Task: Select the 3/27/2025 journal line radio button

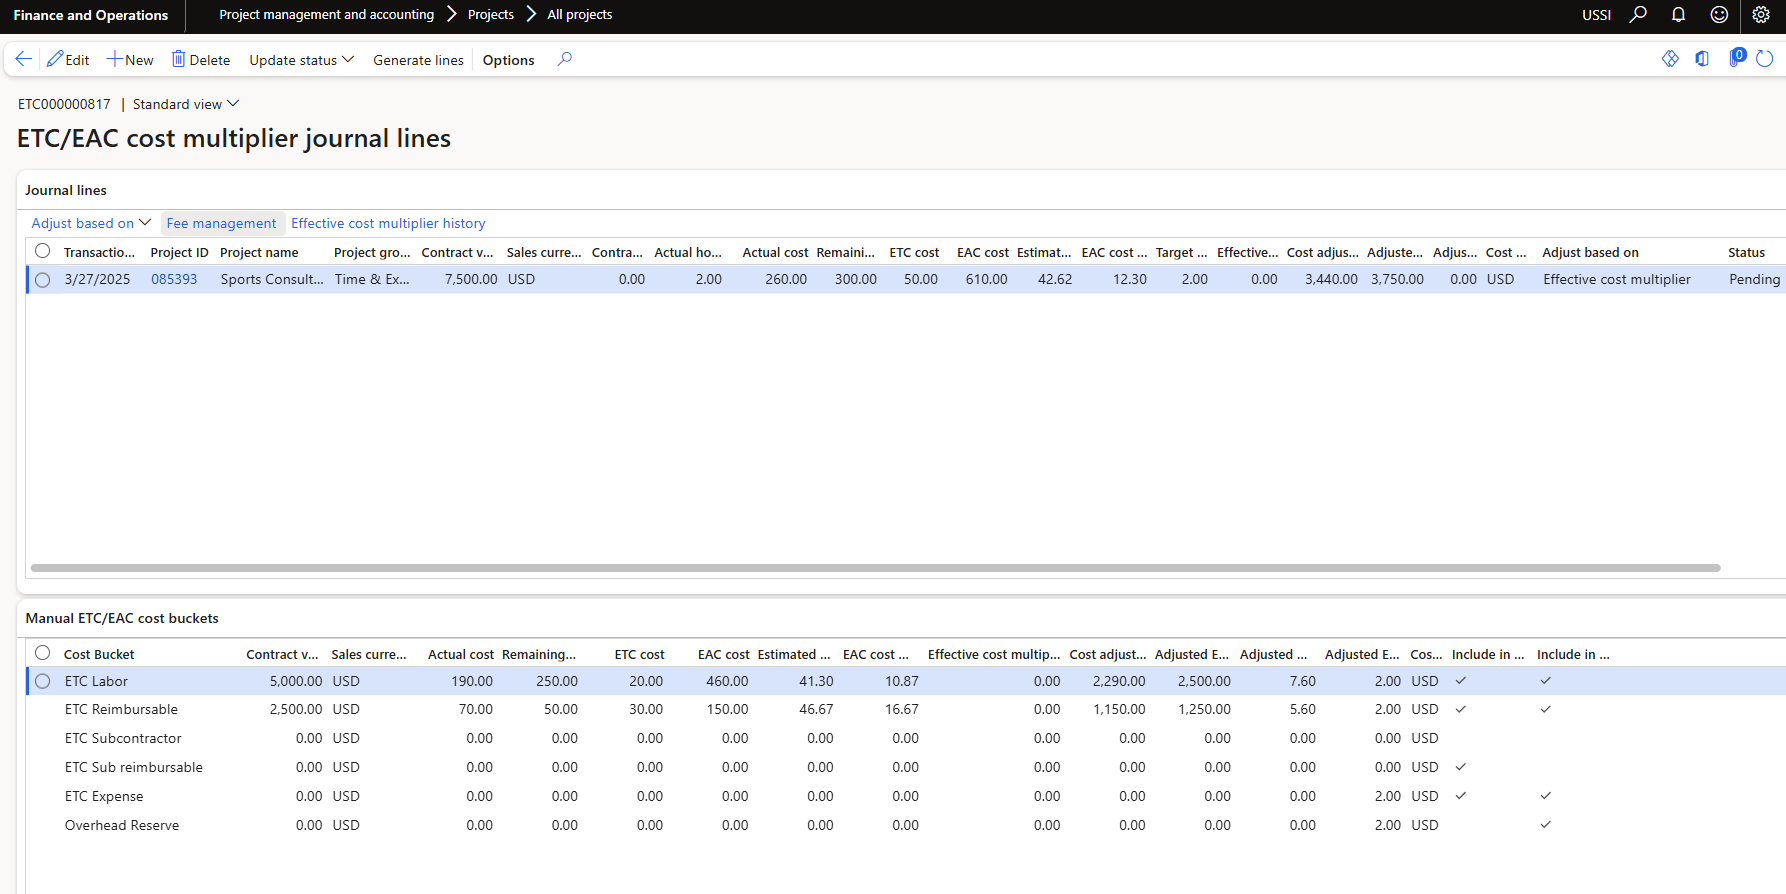Action: [x=43, y=280]
